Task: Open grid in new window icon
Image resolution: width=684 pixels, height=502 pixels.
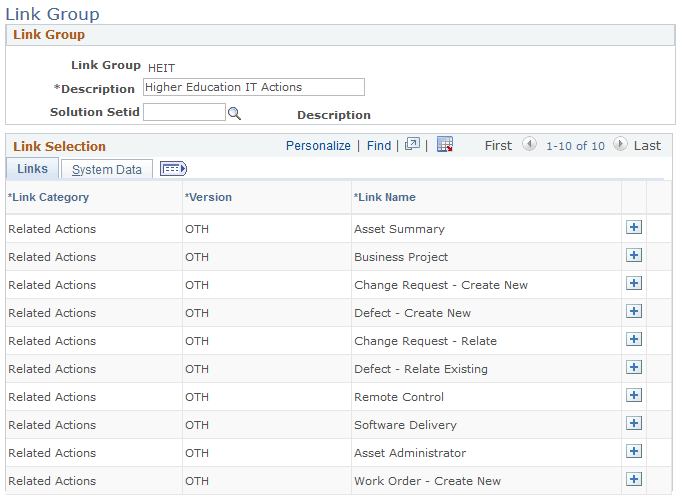Action: point(412,144)
